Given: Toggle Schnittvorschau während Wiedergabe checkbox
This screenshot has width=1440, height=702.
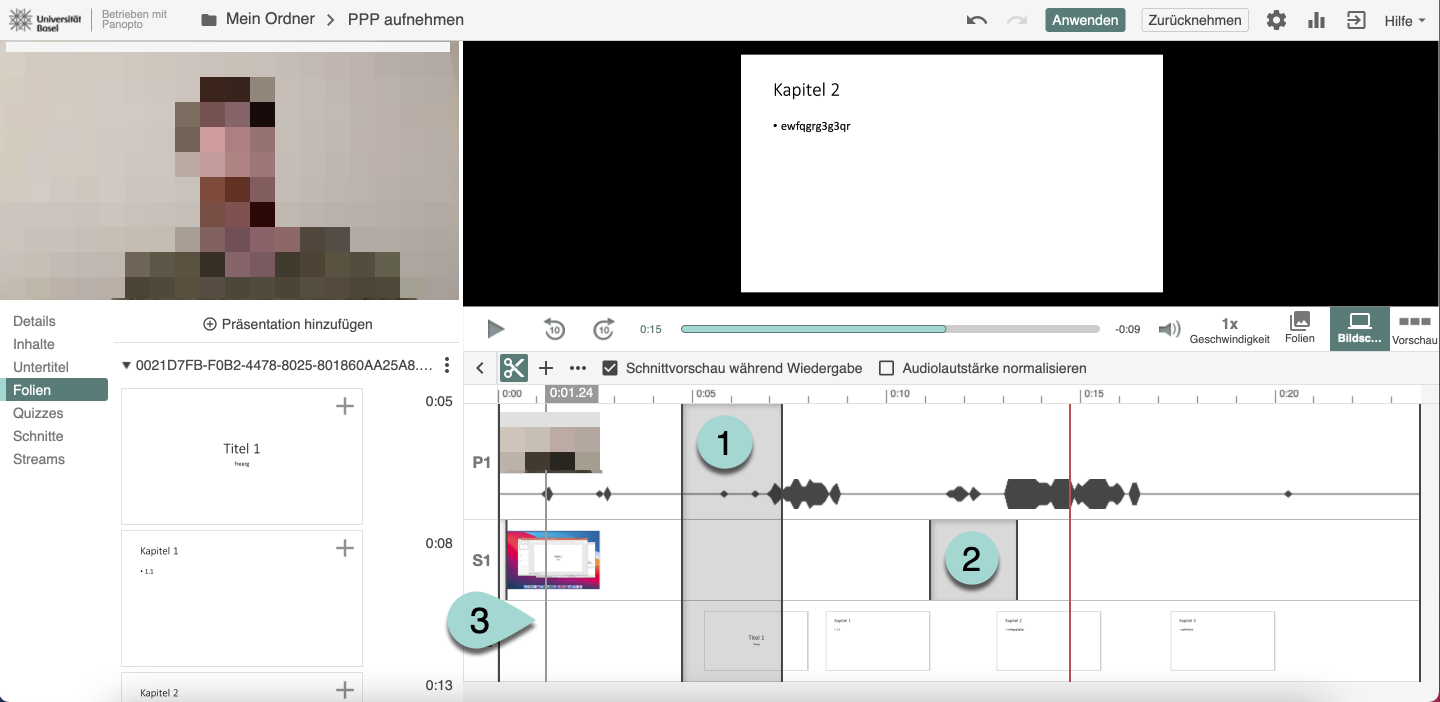Looking at the screenshot, I should click(610, 368).
